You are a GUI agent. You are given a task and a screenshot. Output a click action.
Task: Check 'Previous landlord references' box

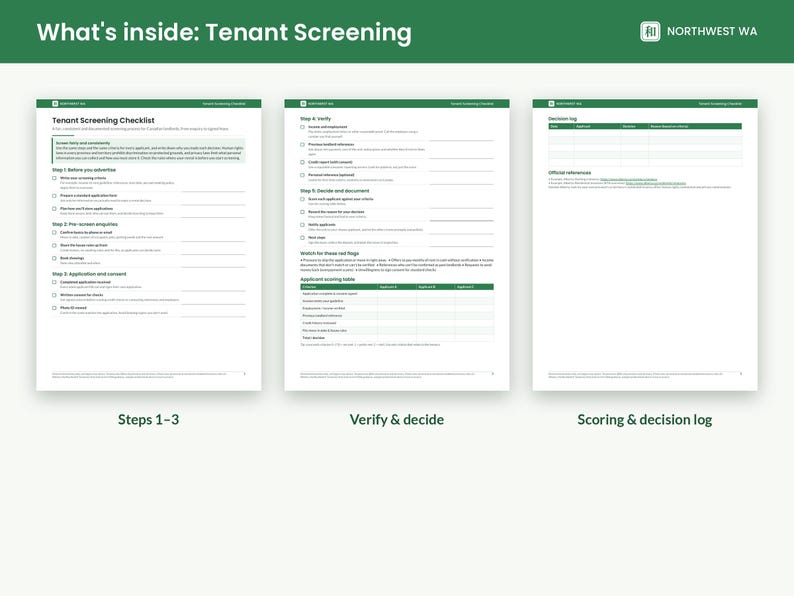pos(302,145)
